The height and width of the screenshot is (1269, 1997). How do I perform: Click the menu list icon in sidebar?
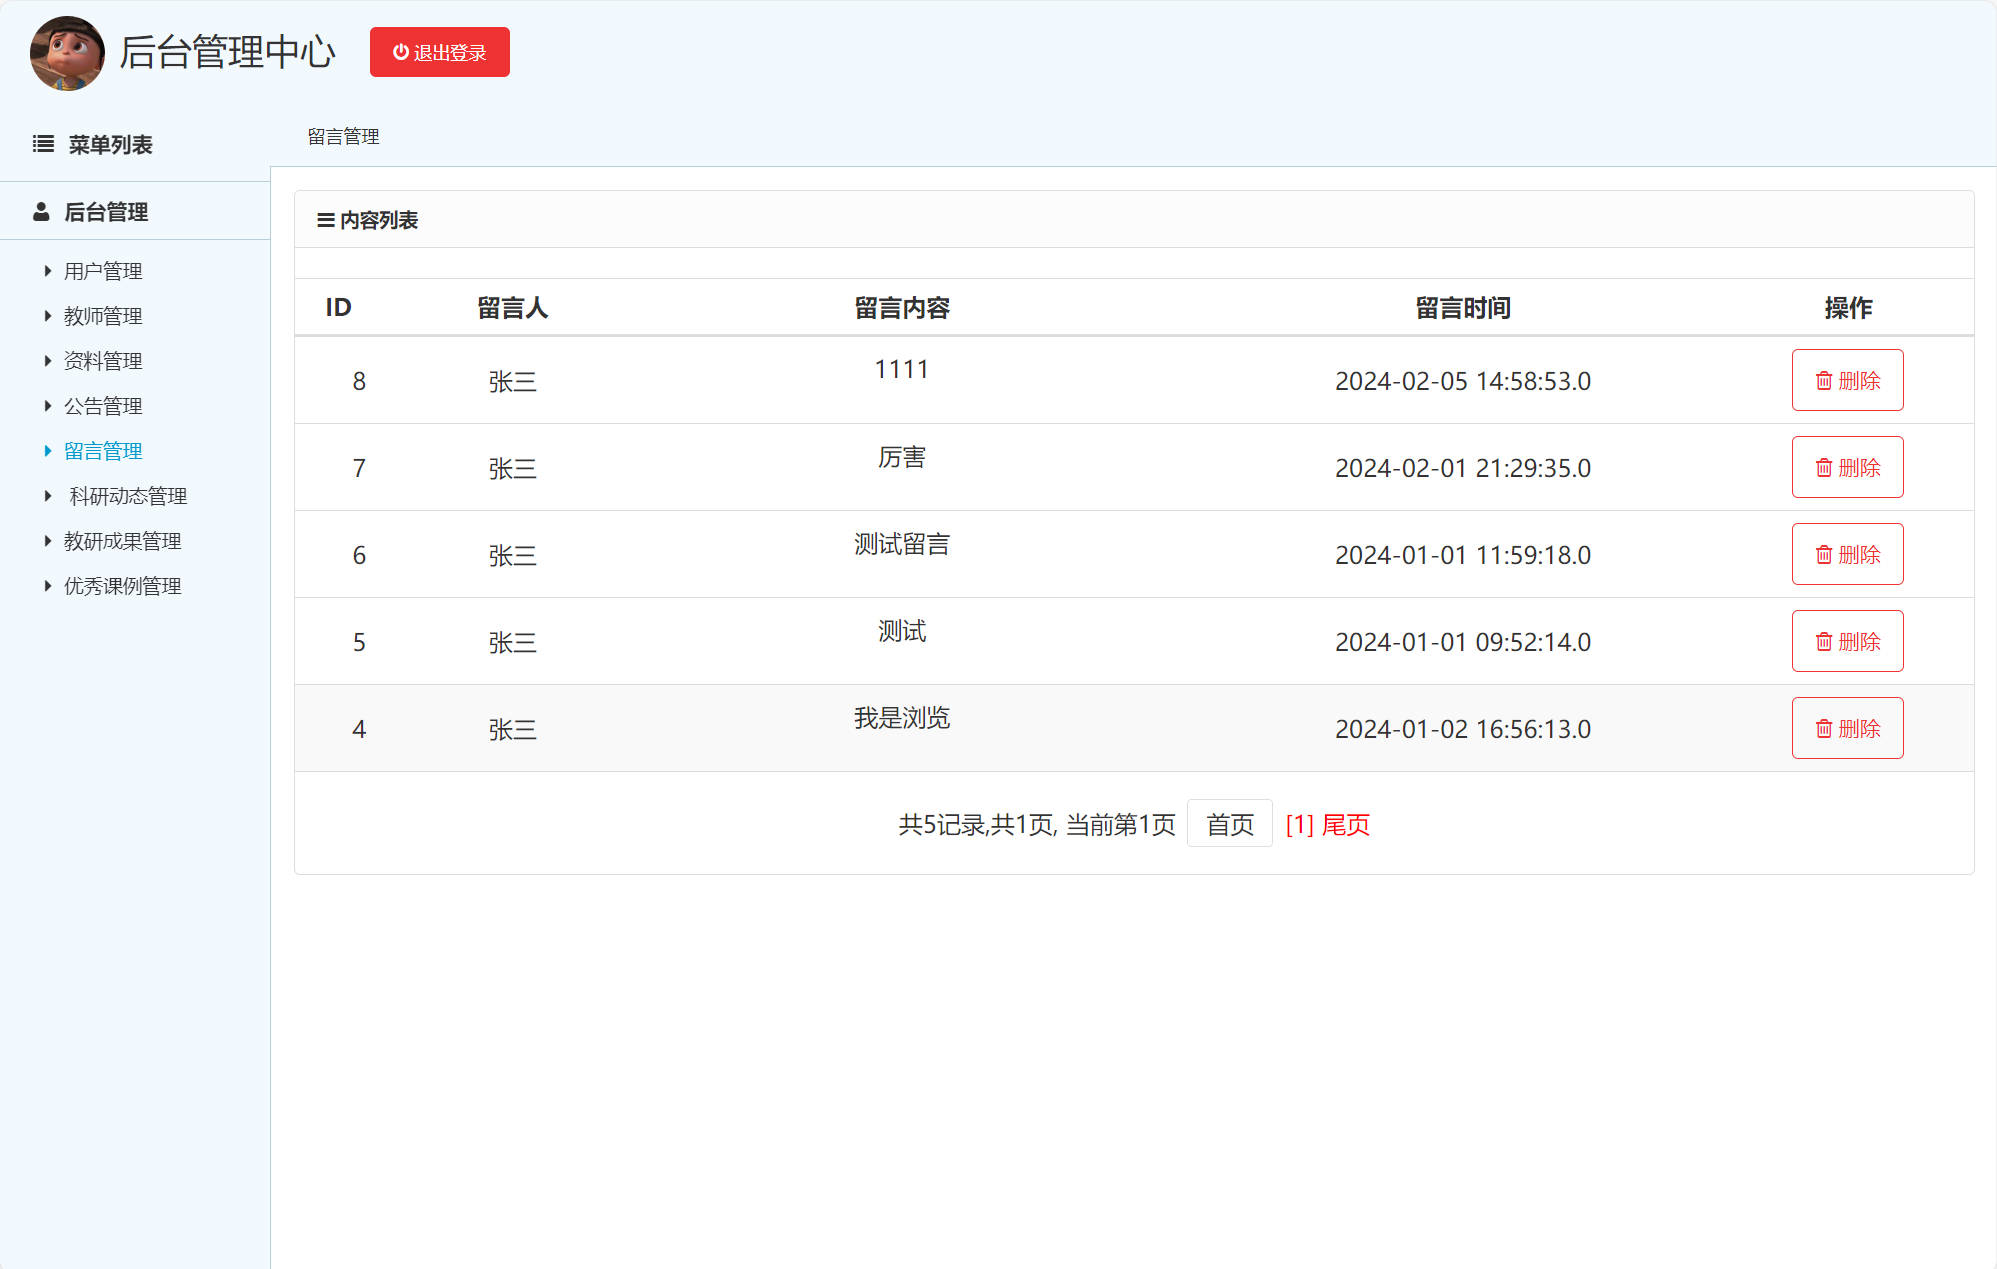(x=43, y=144)
